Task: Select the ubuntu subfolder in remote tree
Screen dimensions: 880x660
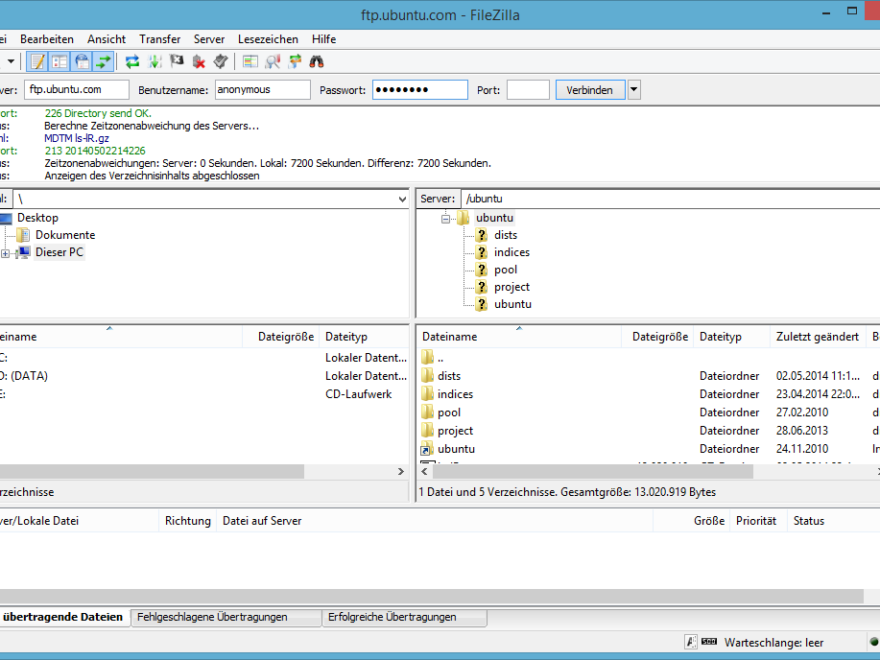Action: point(513,304)
